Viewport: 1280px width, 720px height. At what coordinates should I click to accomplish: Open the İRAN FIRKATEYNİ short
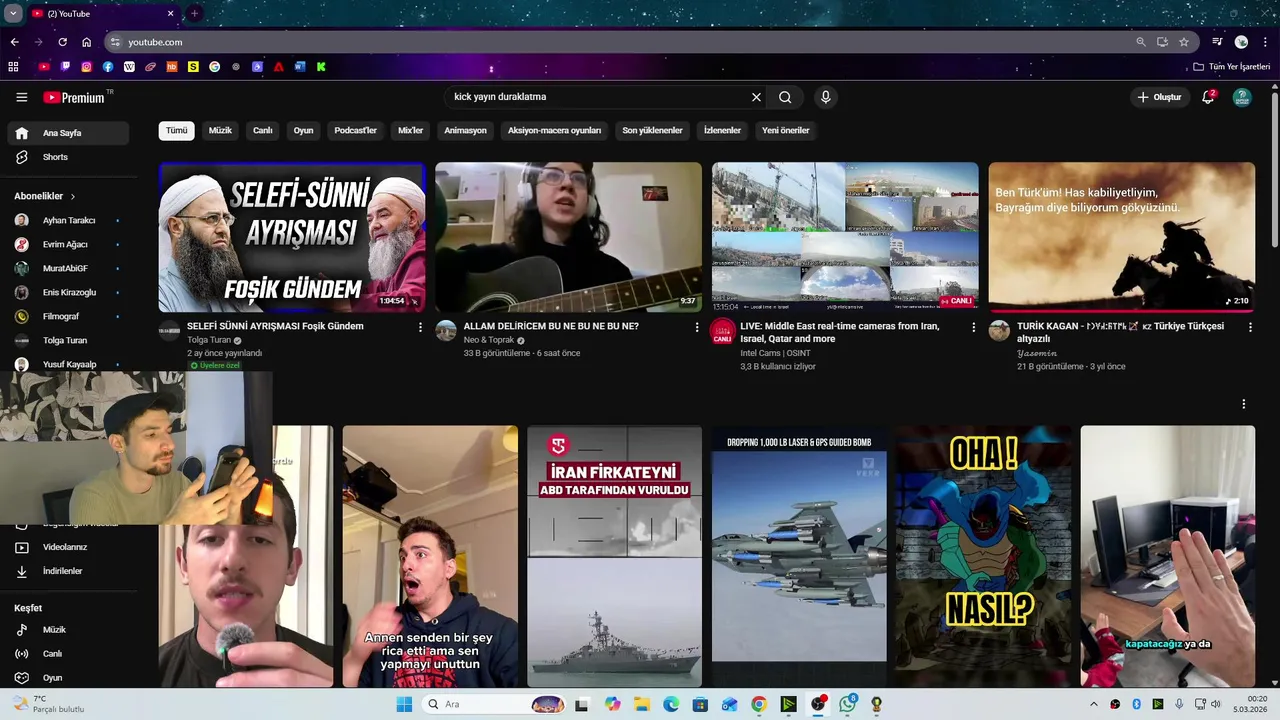614,556
